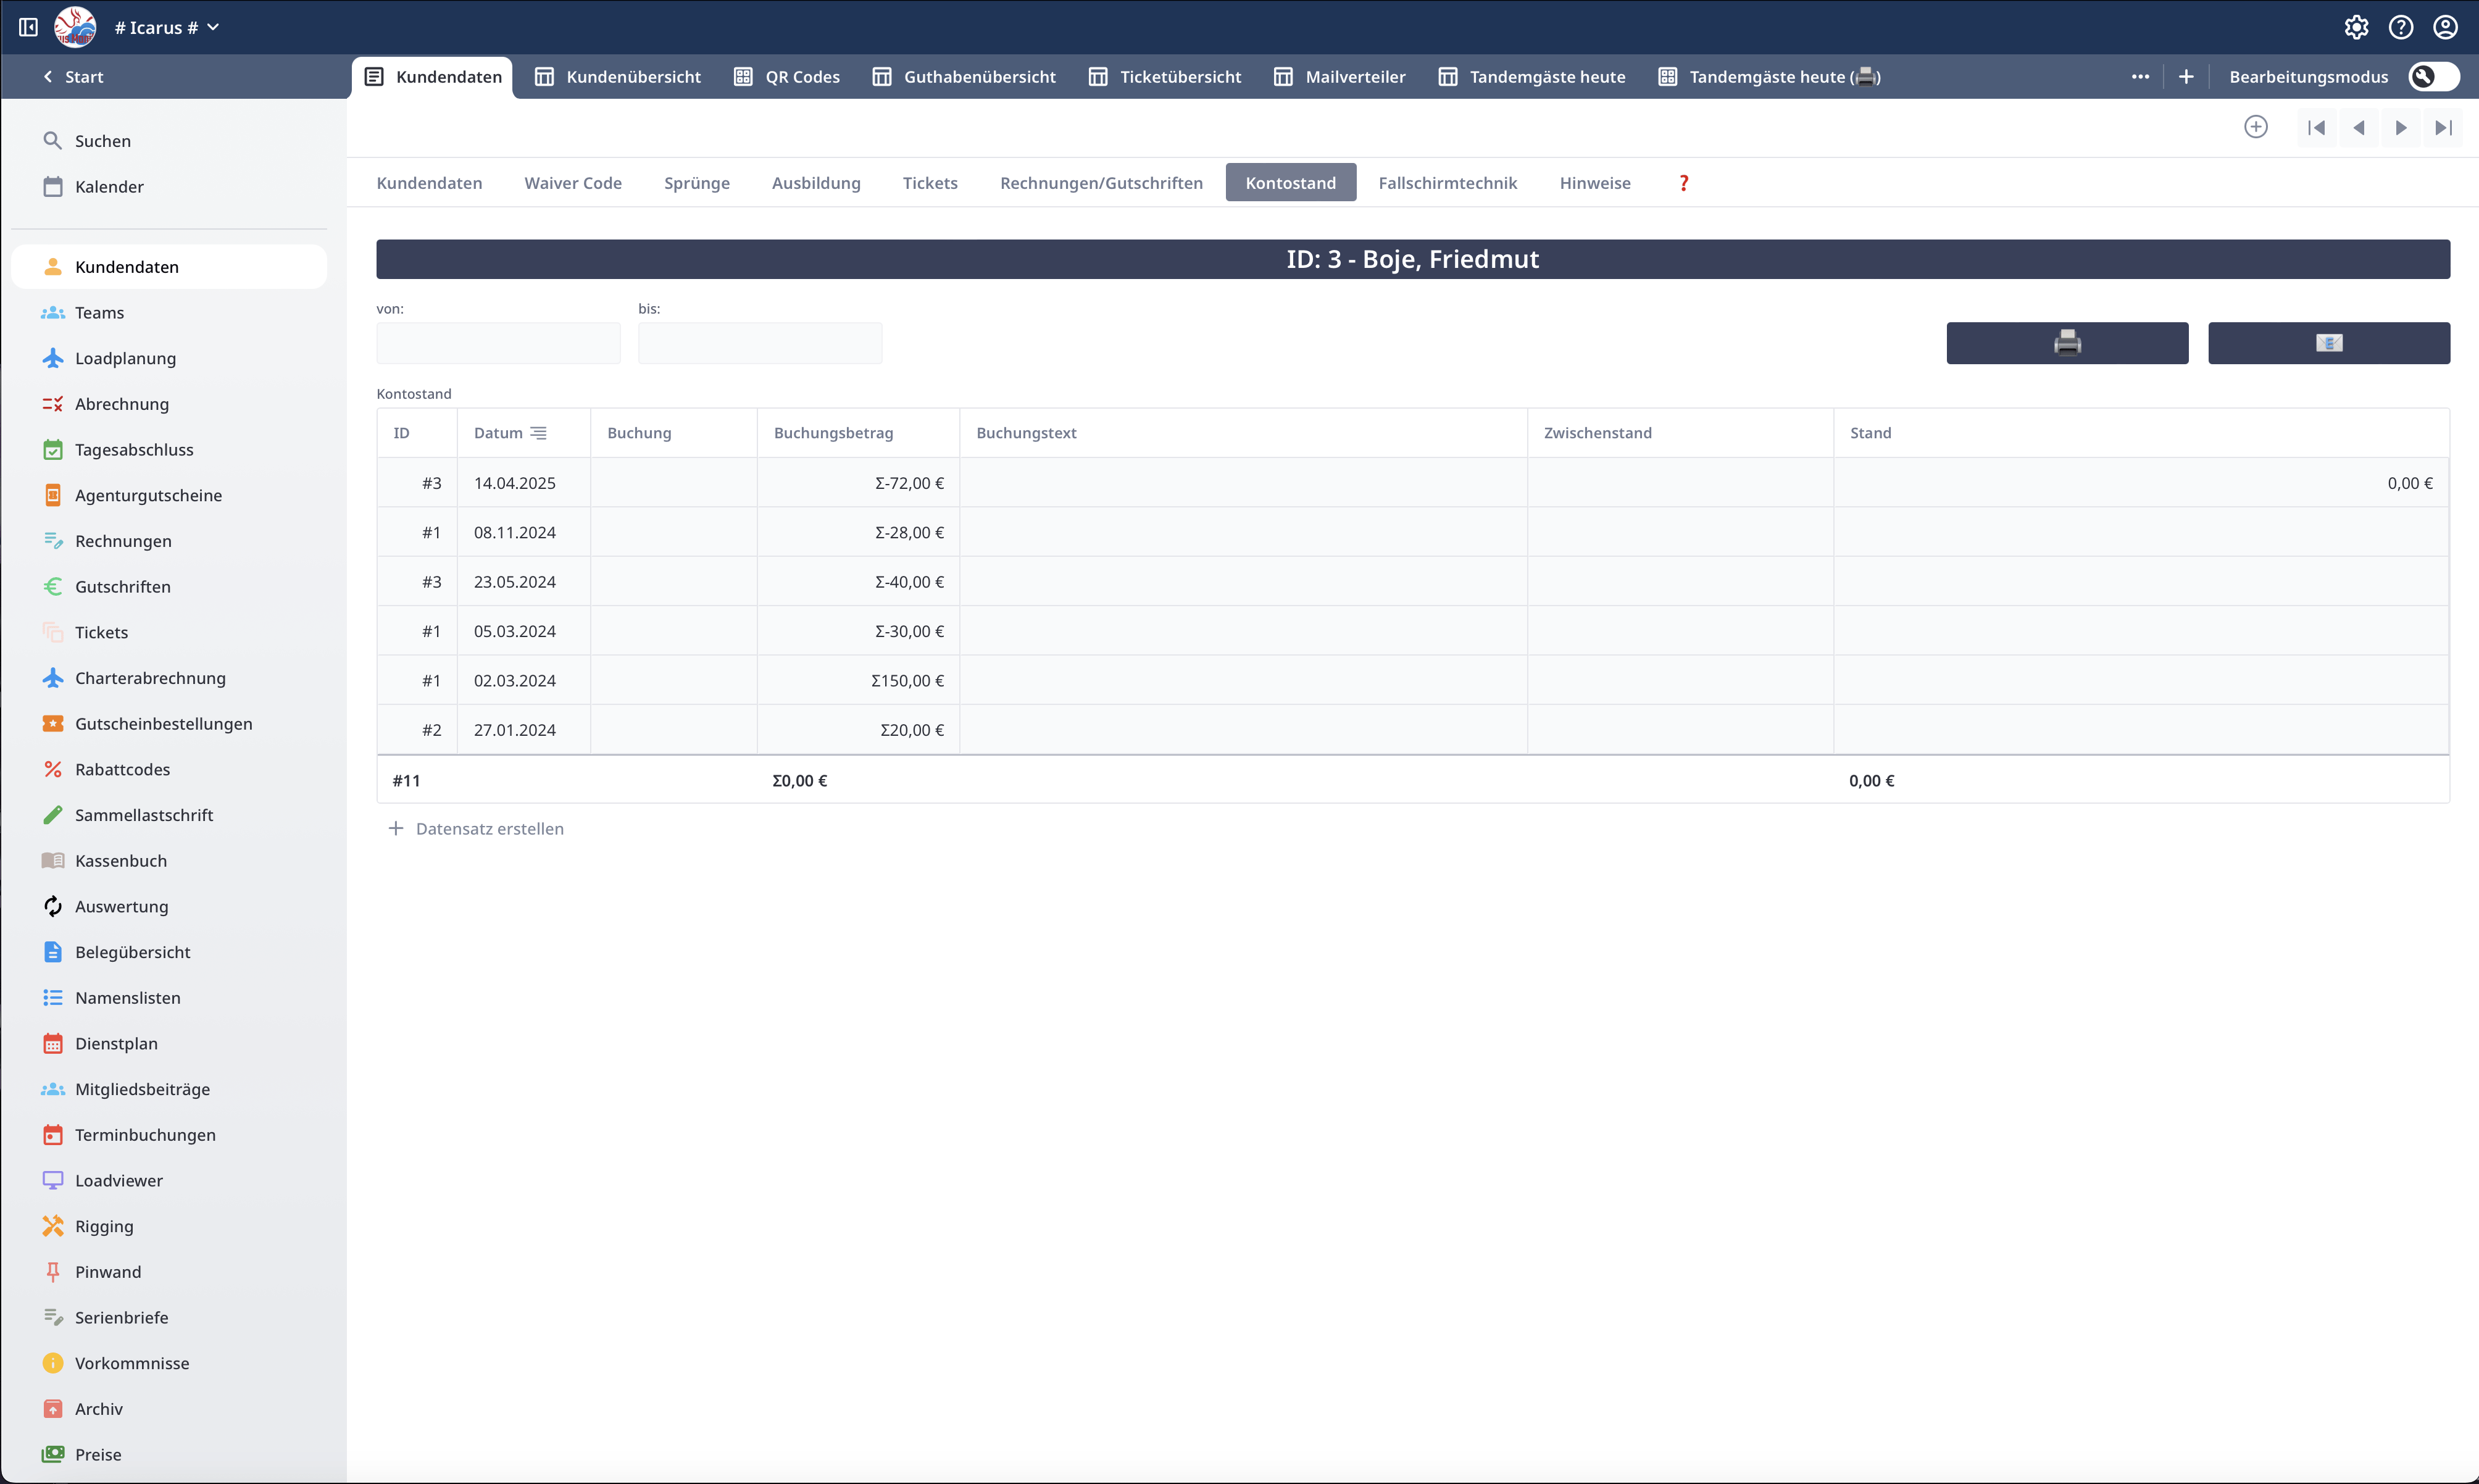This screenshot has height=1484, width=2479.
Task: Toggle the sidebar panel icon
Action: (x=28, y=27)
